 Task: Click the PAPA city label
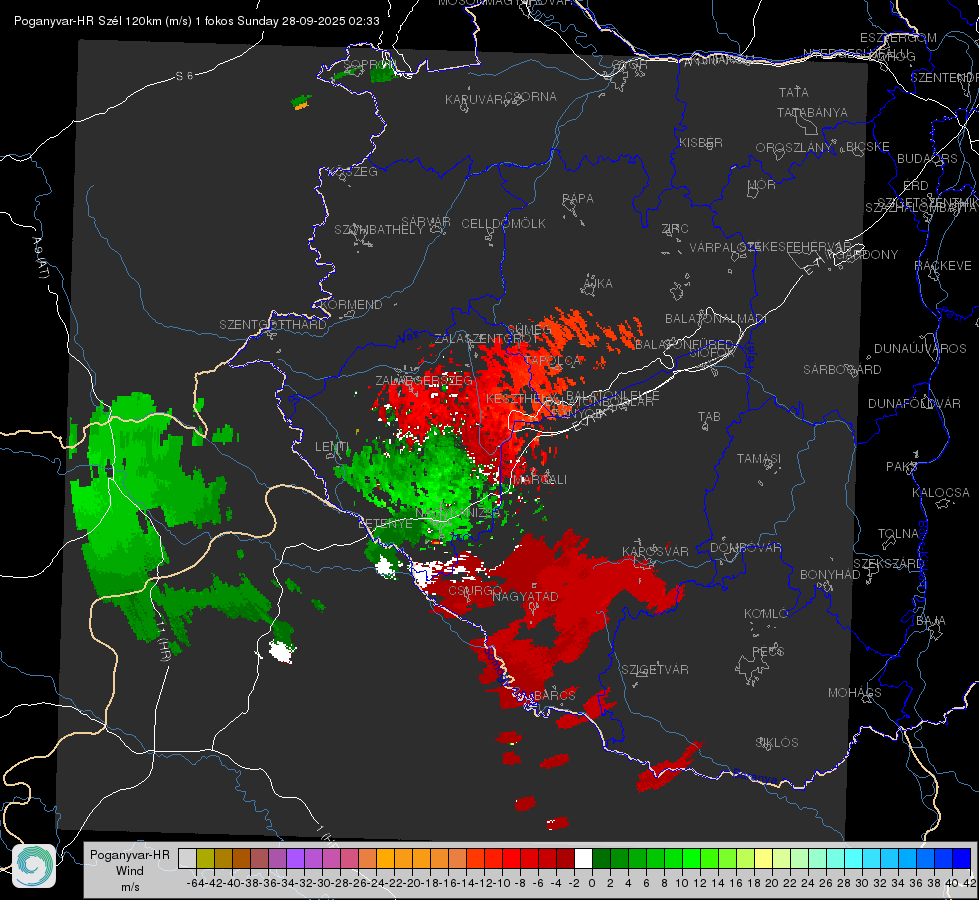(578, 199)
